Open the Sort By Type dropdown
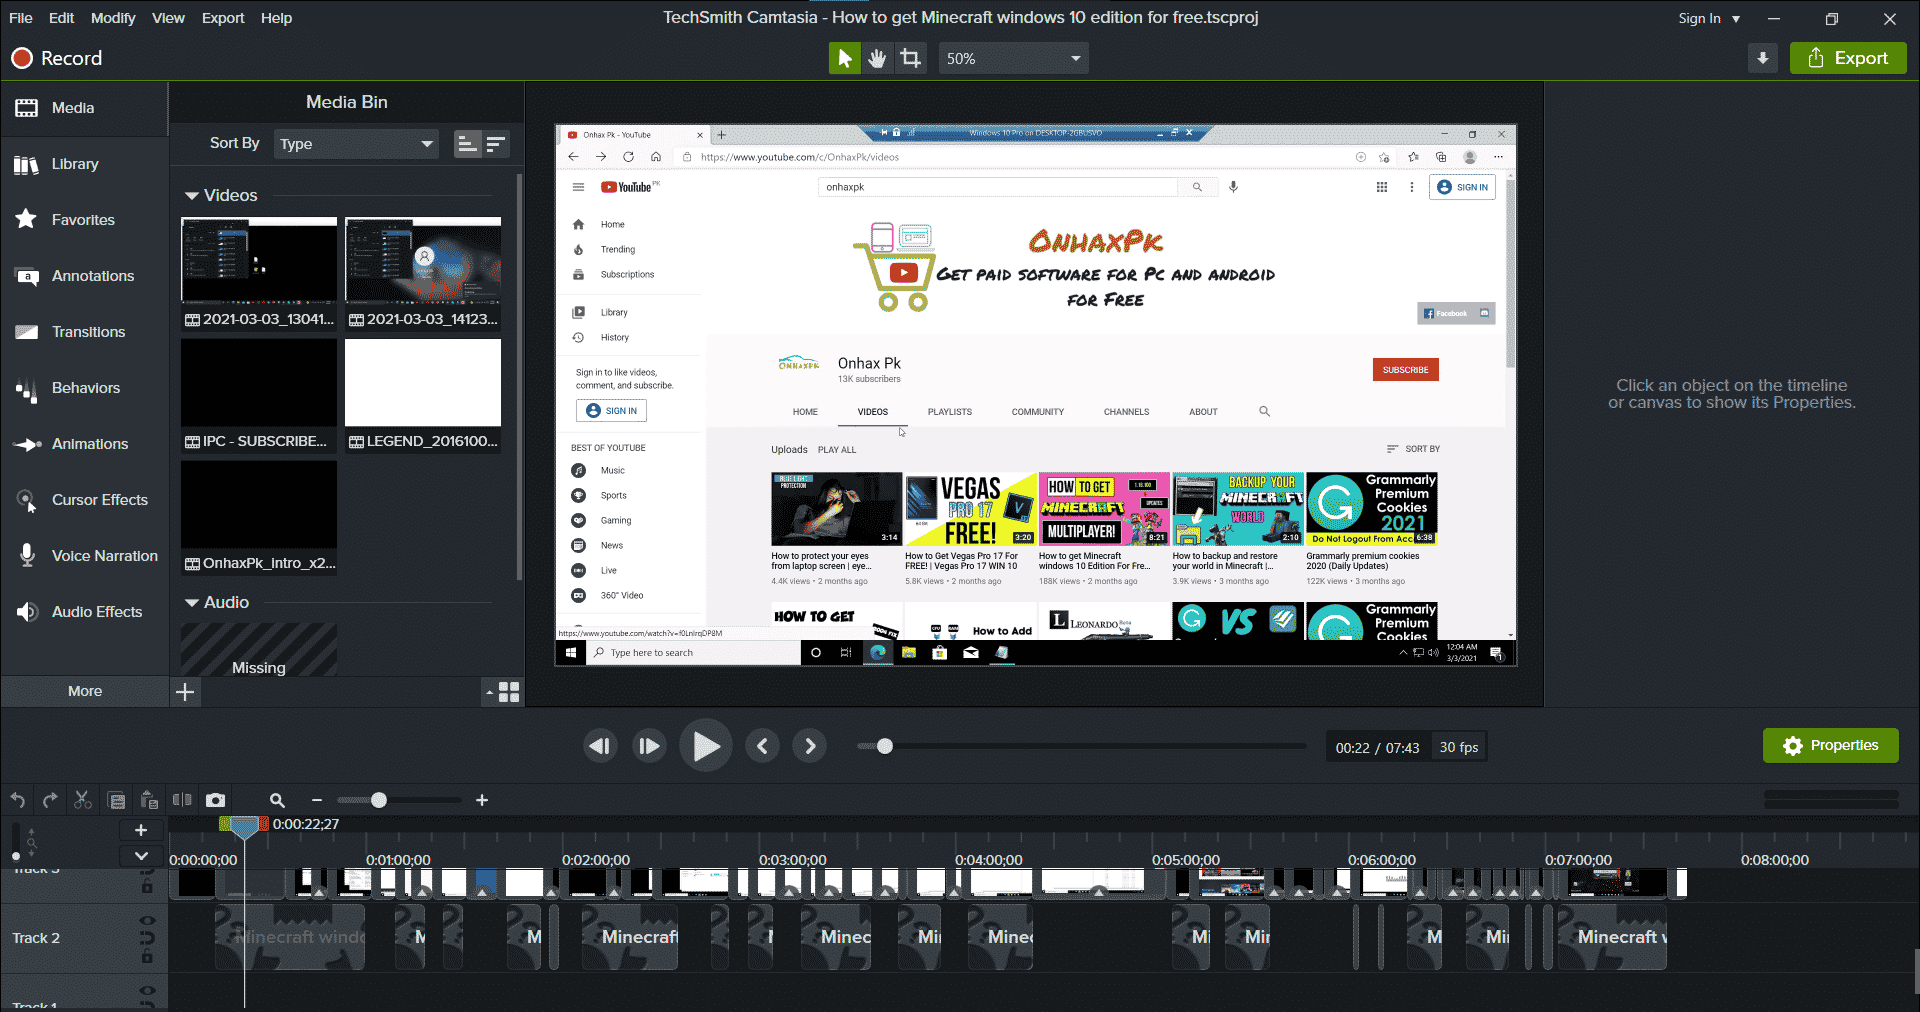 tap(356, 144)
